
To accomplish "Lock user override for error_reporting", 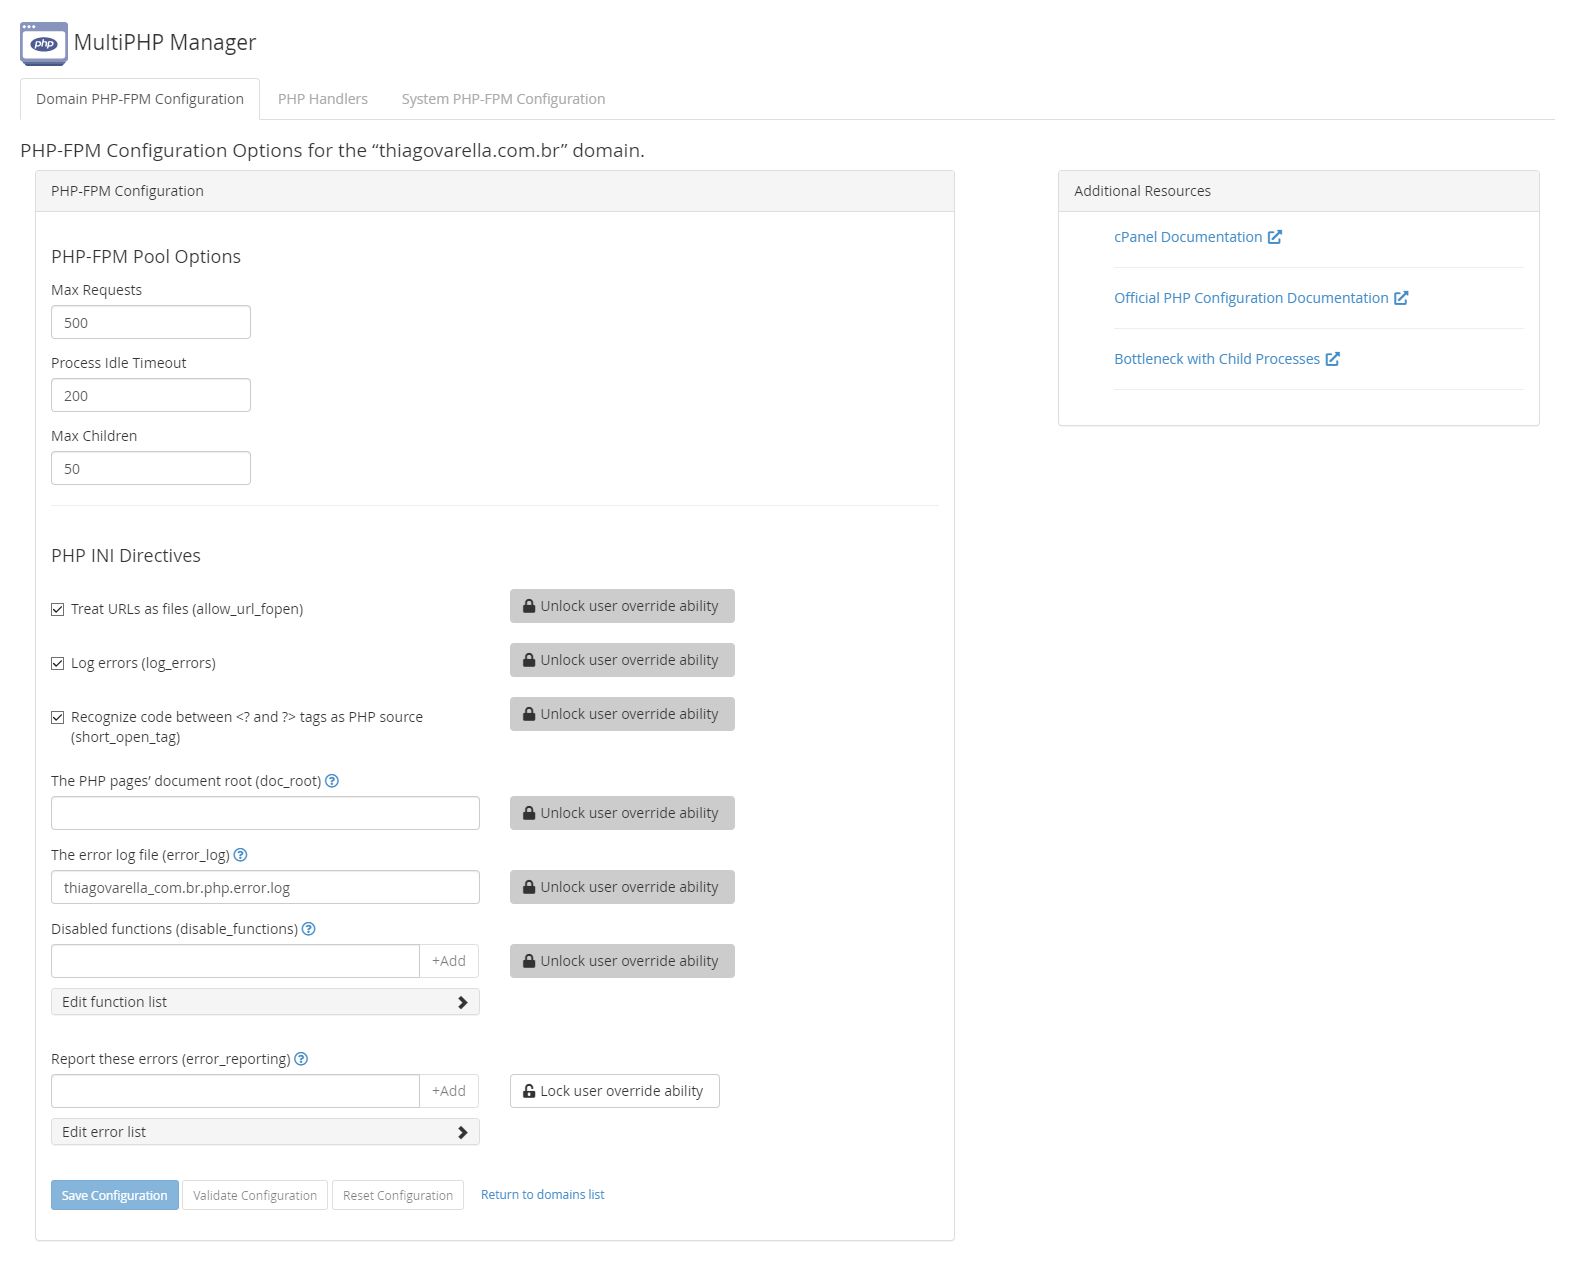I will click(x=614, y=1091).
